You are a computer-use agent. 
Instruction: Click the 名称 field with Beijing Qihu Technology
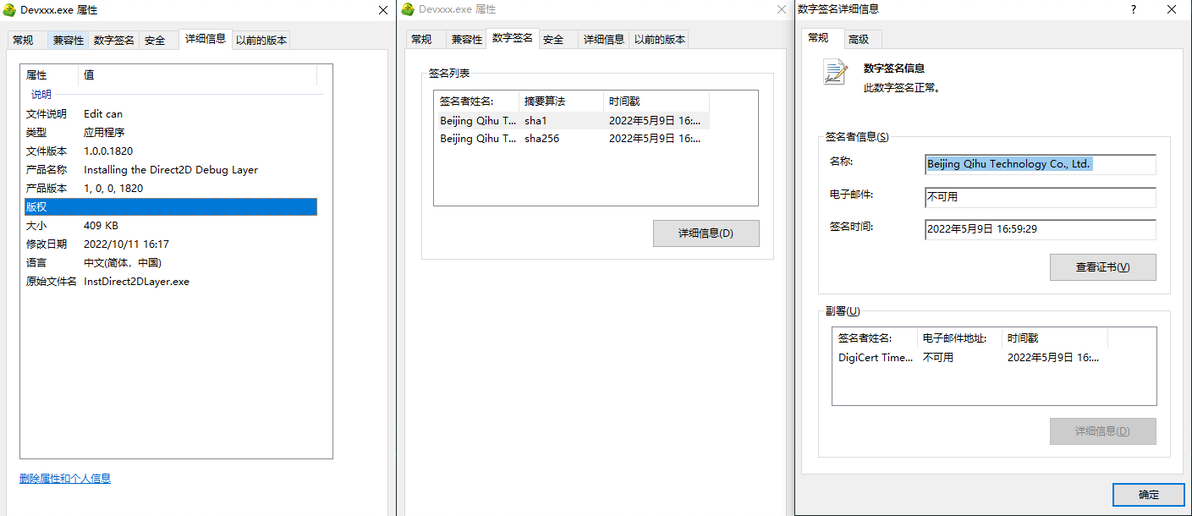(x=1040, y=164)
